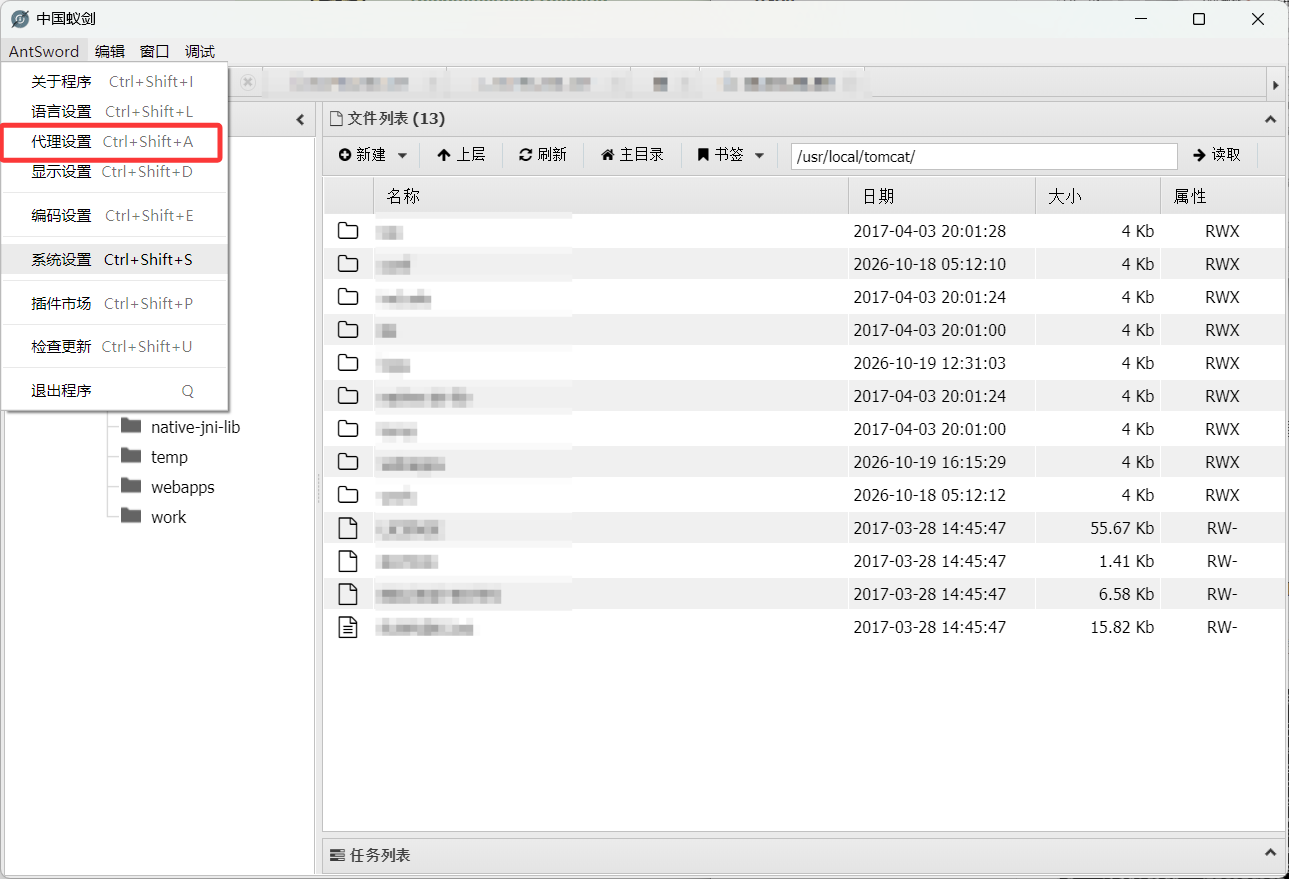Image resolution: width=1289 pixels, height=879 pixels.
Task: Sort by the 名称 column header
Action: [610, 196]
